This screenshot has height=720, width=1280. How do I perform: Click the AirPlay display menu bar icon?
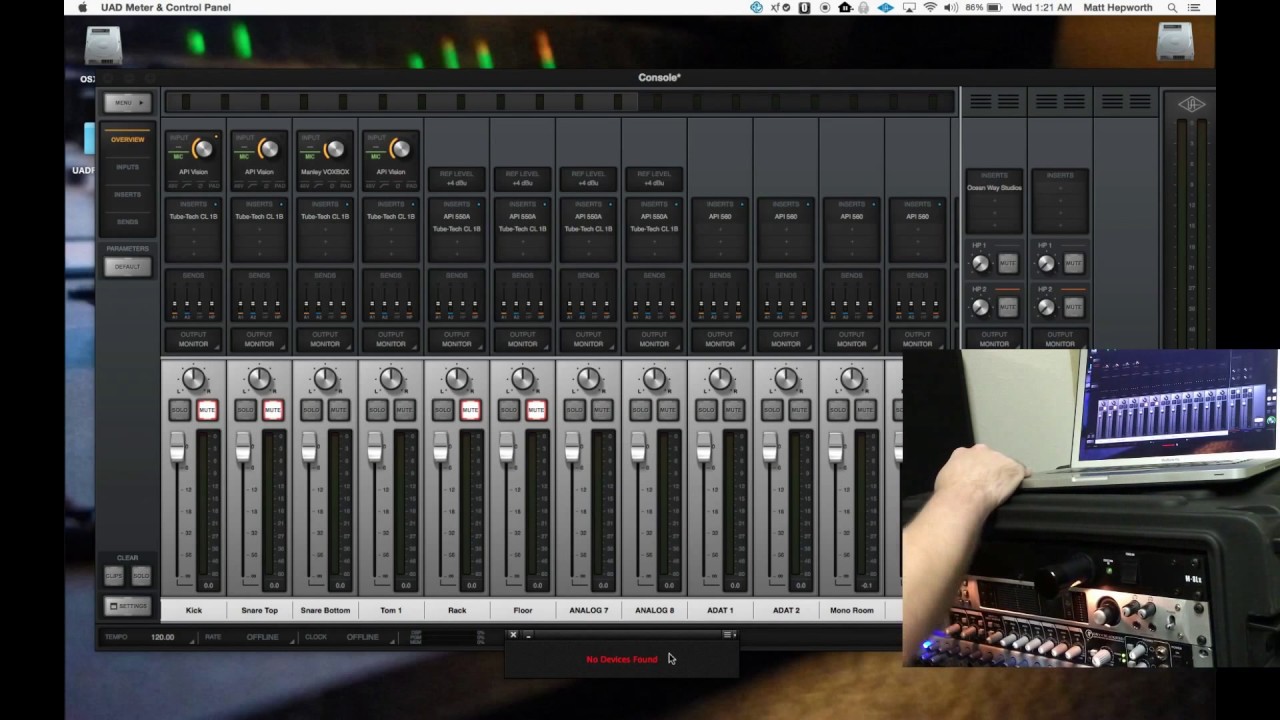pyautogui.click(x=908, y=8)
